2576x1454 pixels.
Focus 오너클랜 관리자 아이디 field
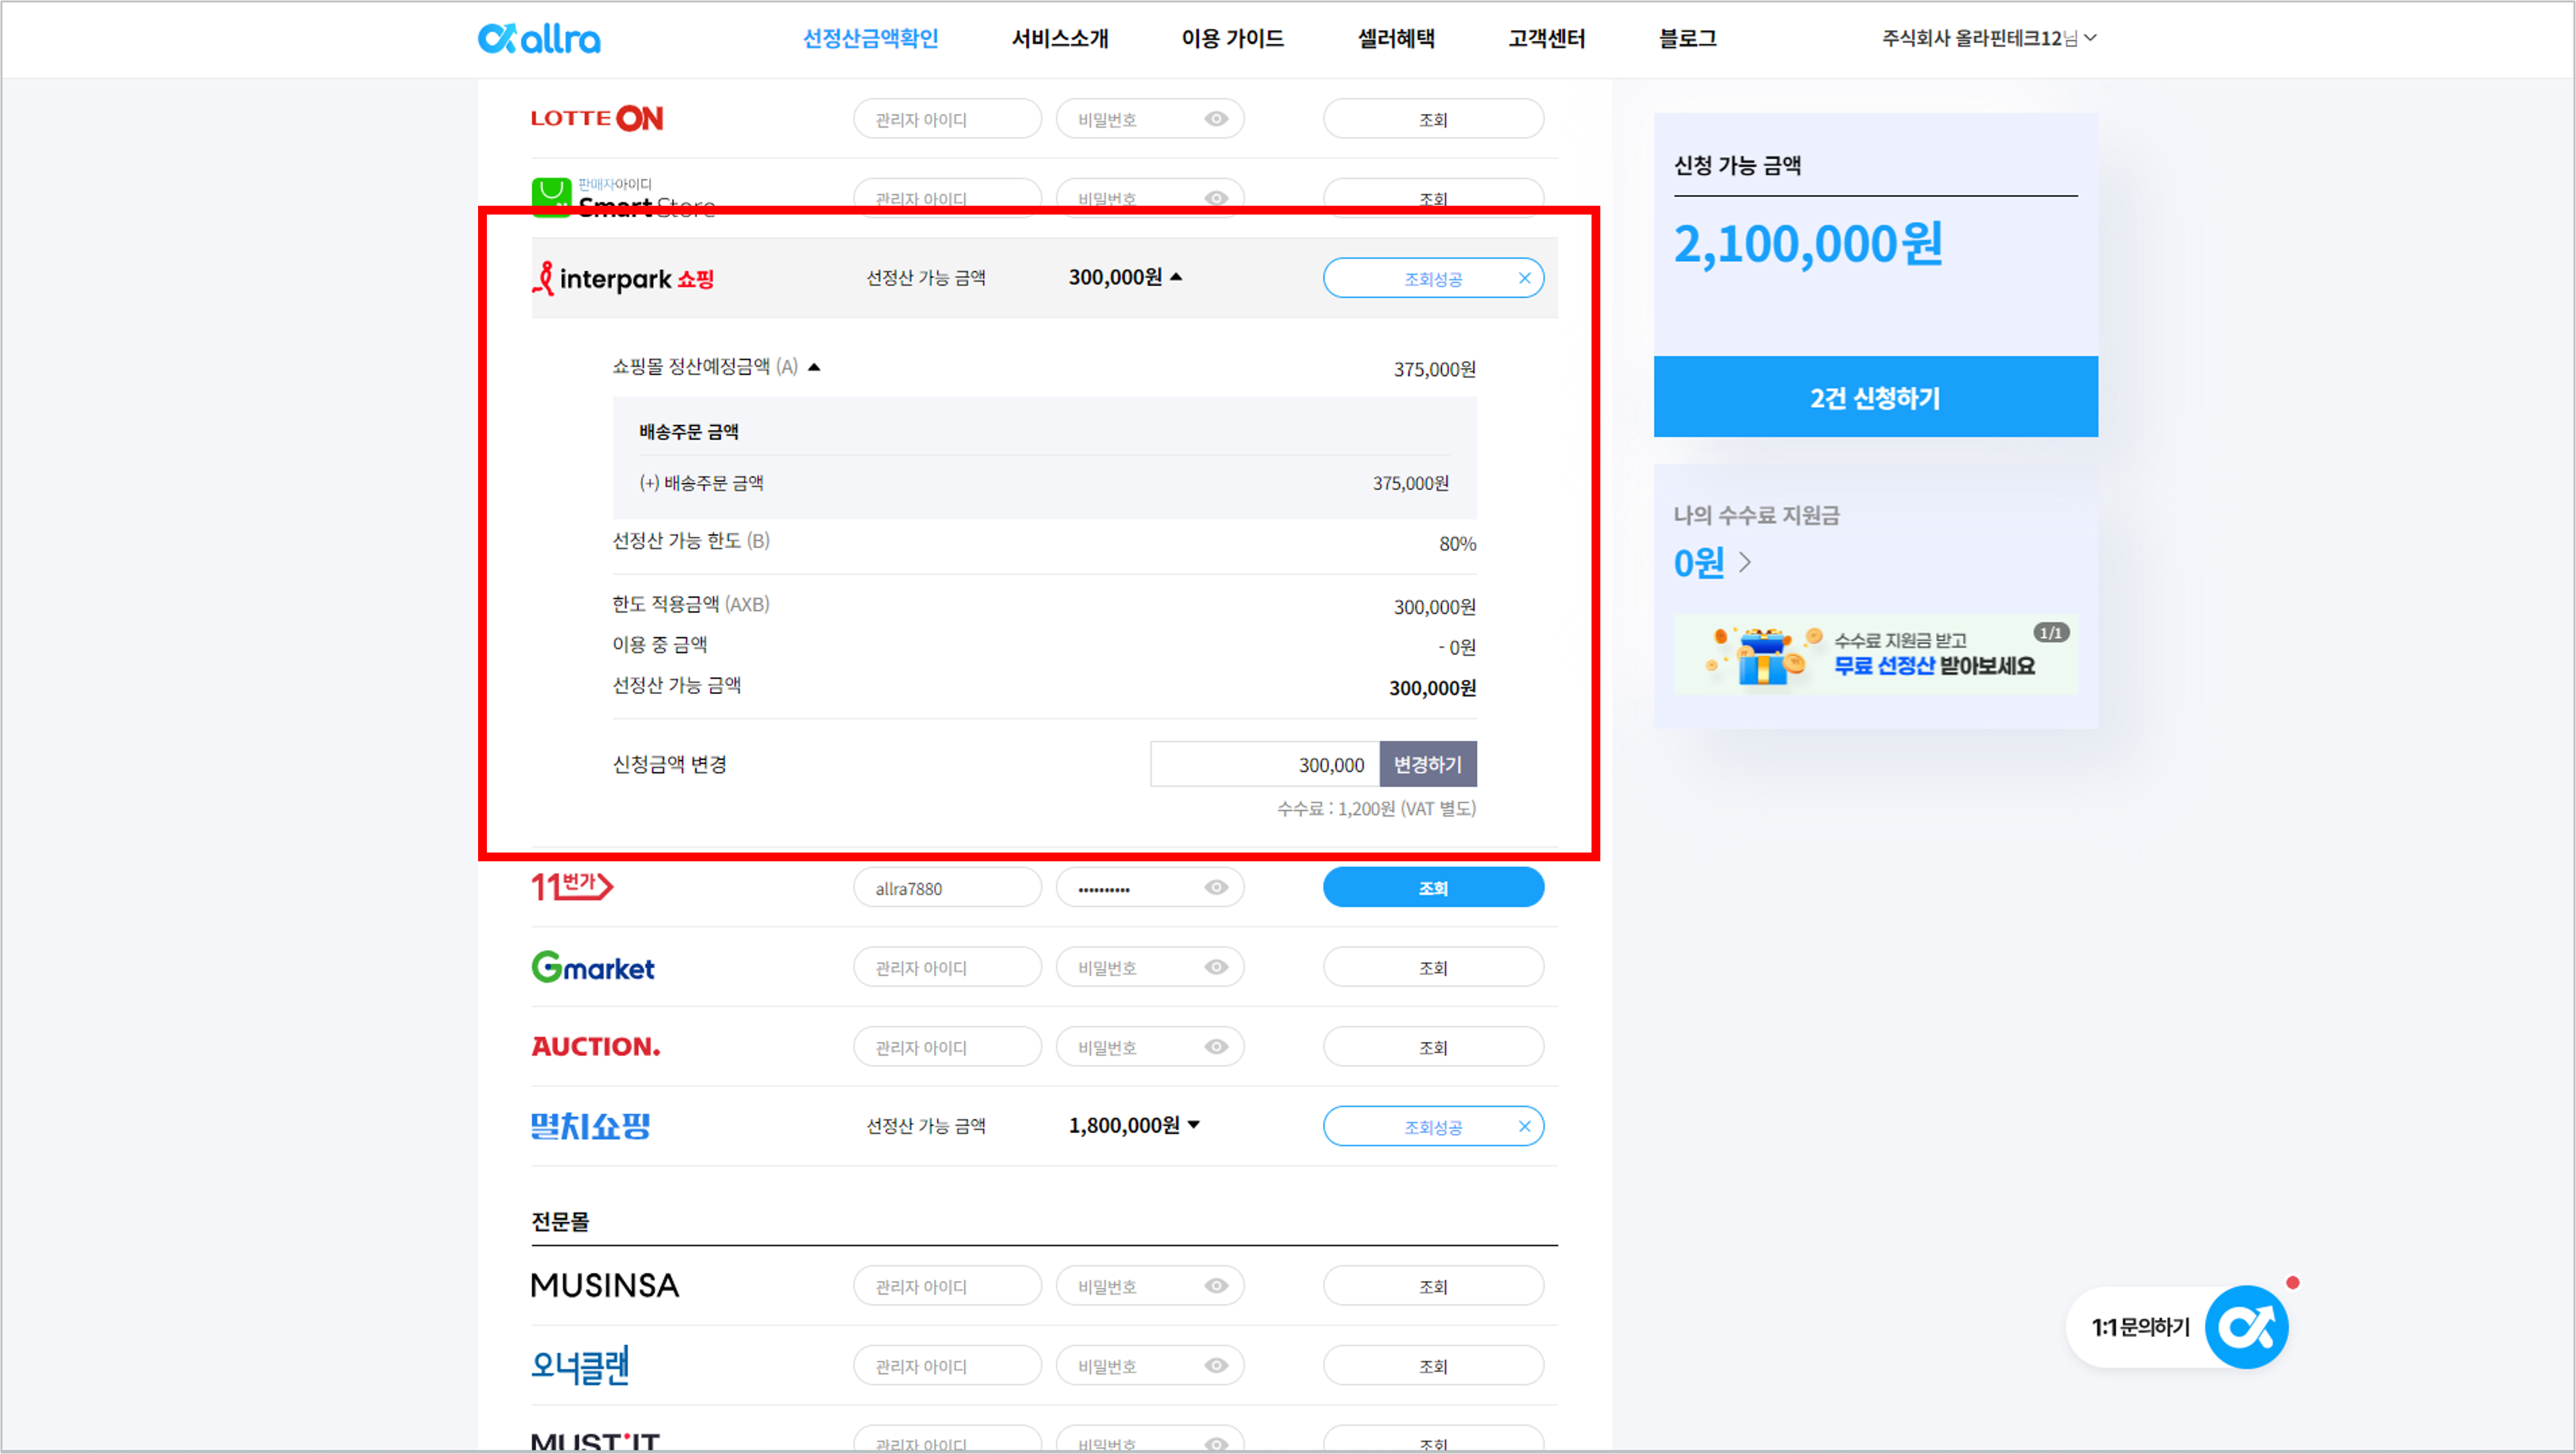947,1365
